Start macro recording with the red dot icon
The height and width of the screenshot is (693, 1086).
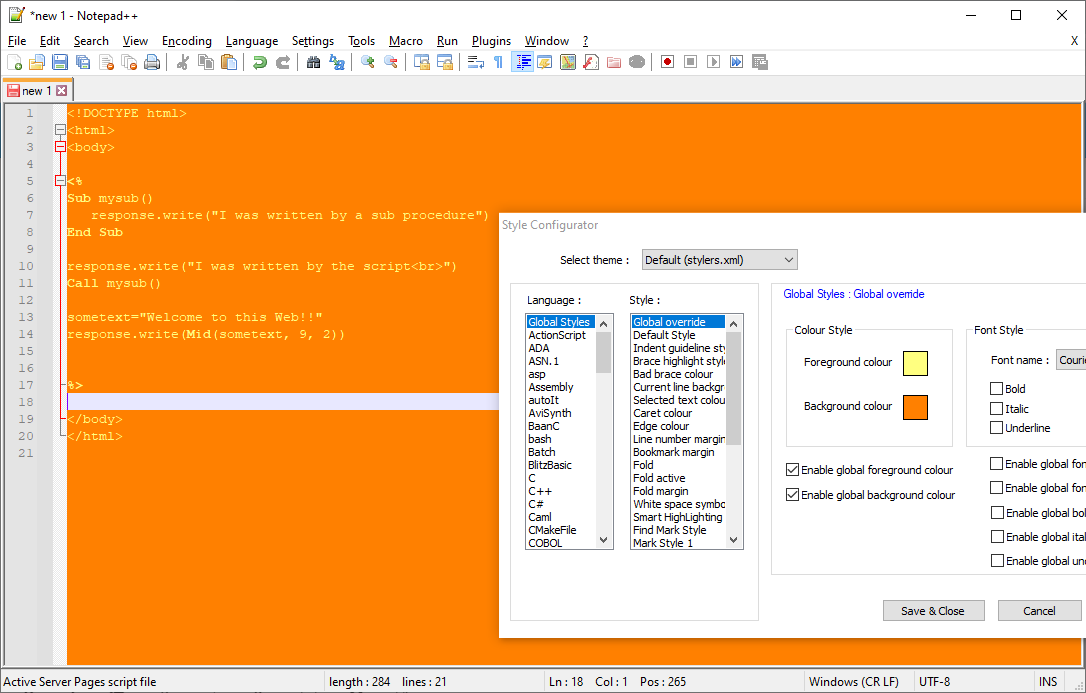pos(668,62)
